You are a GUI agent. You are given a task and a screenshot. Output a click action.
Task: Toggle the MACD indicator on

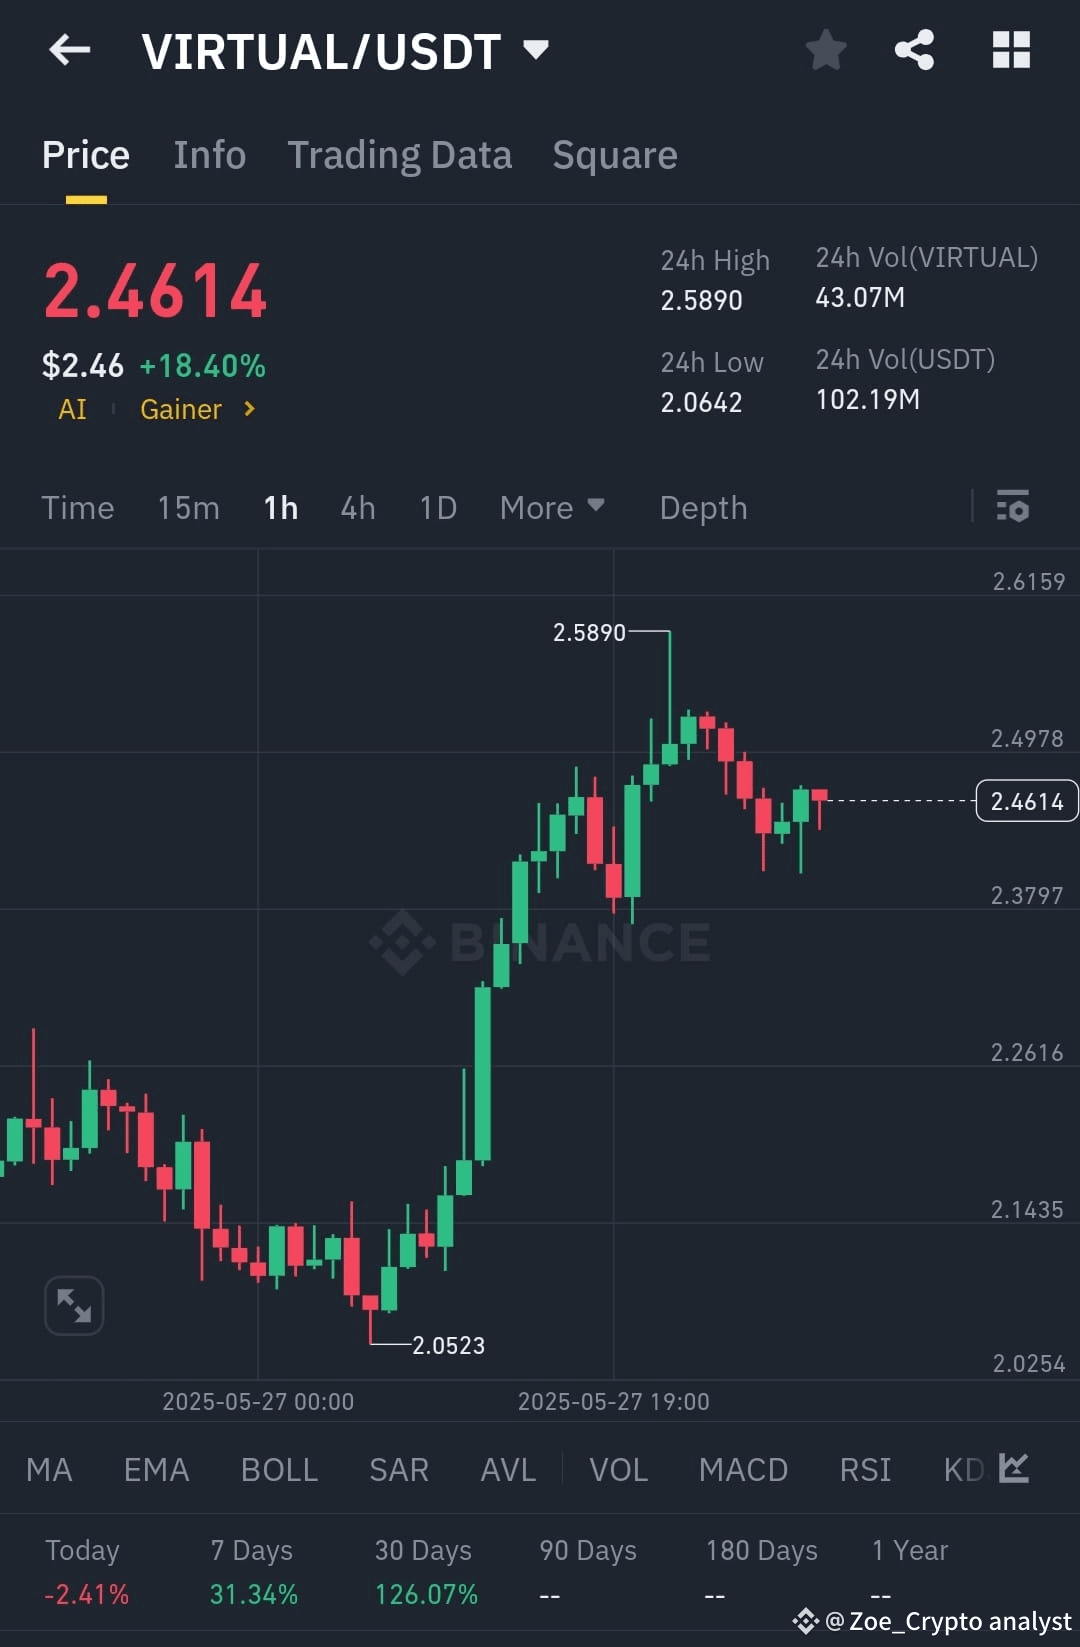(x=743, y=1469)
